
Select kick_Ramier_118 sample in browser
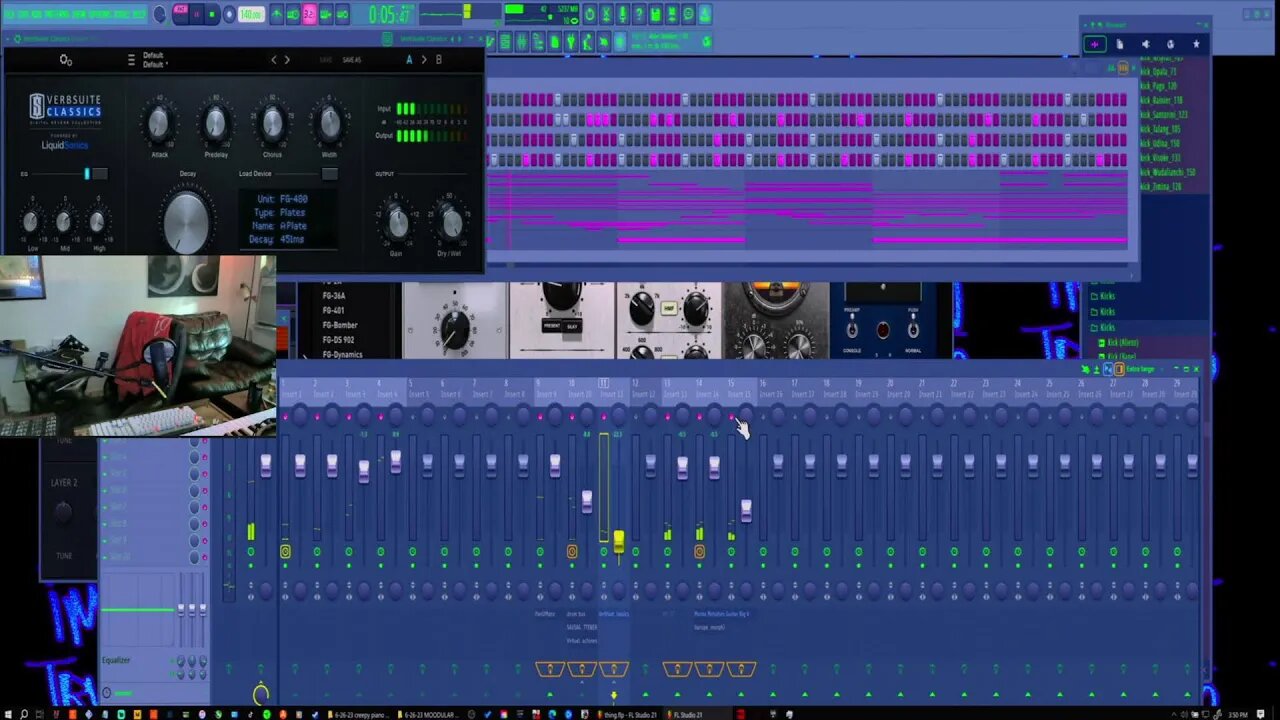(x=1161, y=100)
